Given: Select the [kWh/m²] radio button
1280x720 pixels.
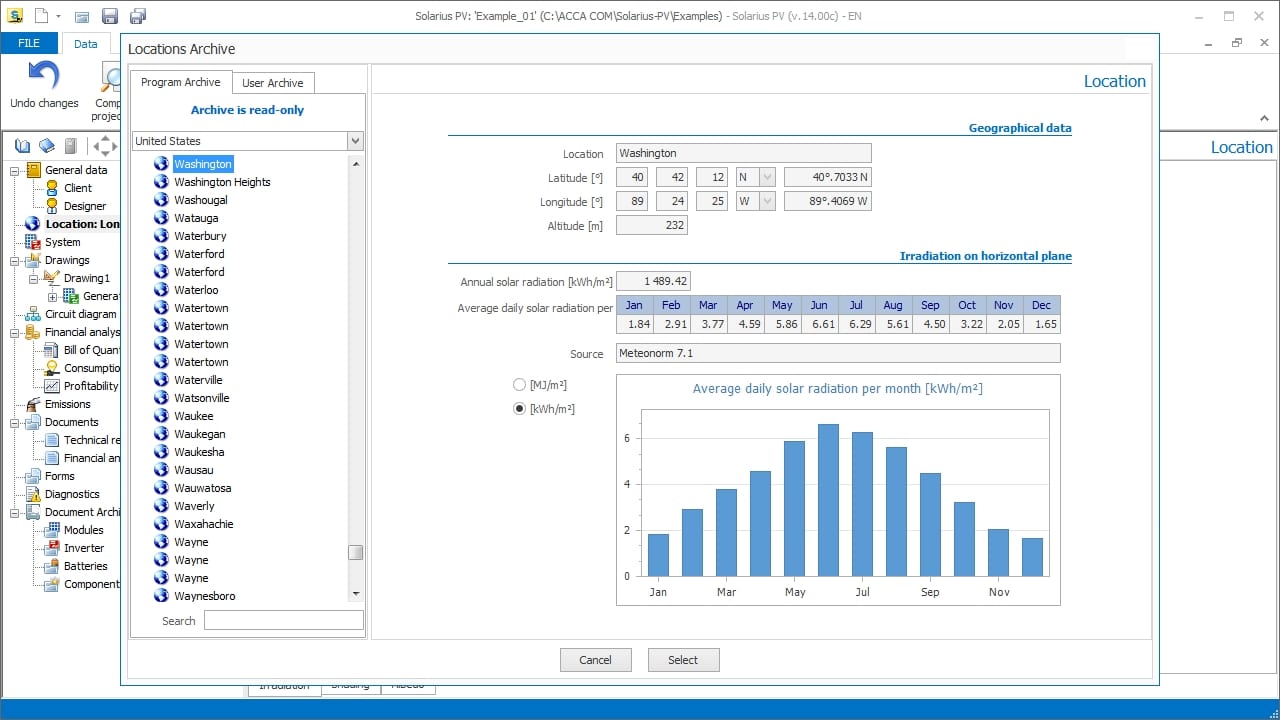Looking at the screenshot, I should point(519,408).
